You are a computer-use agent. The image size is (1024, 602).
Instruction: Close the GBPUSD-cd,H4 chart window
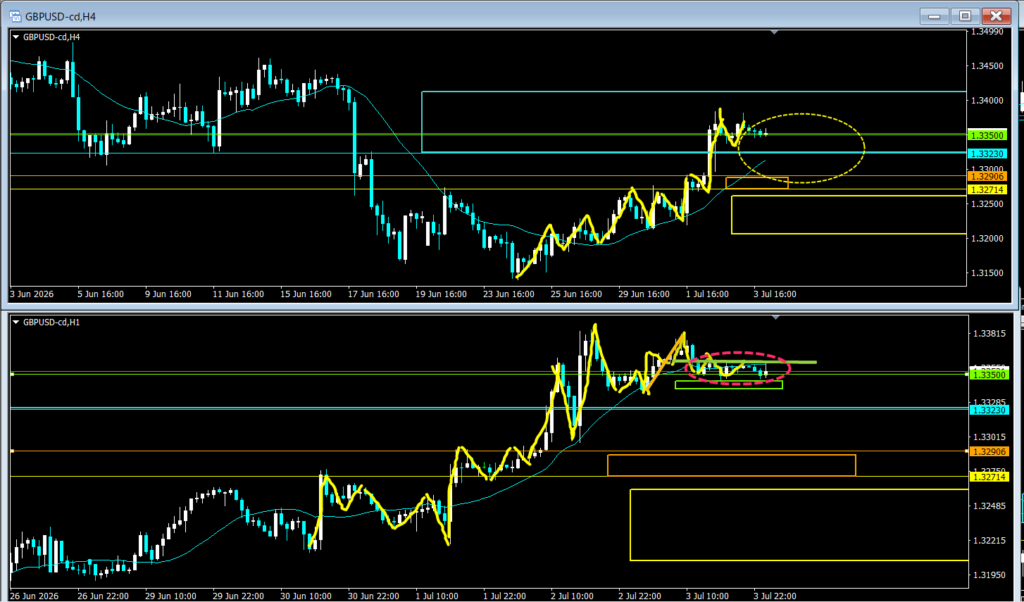tap(996, 16)
